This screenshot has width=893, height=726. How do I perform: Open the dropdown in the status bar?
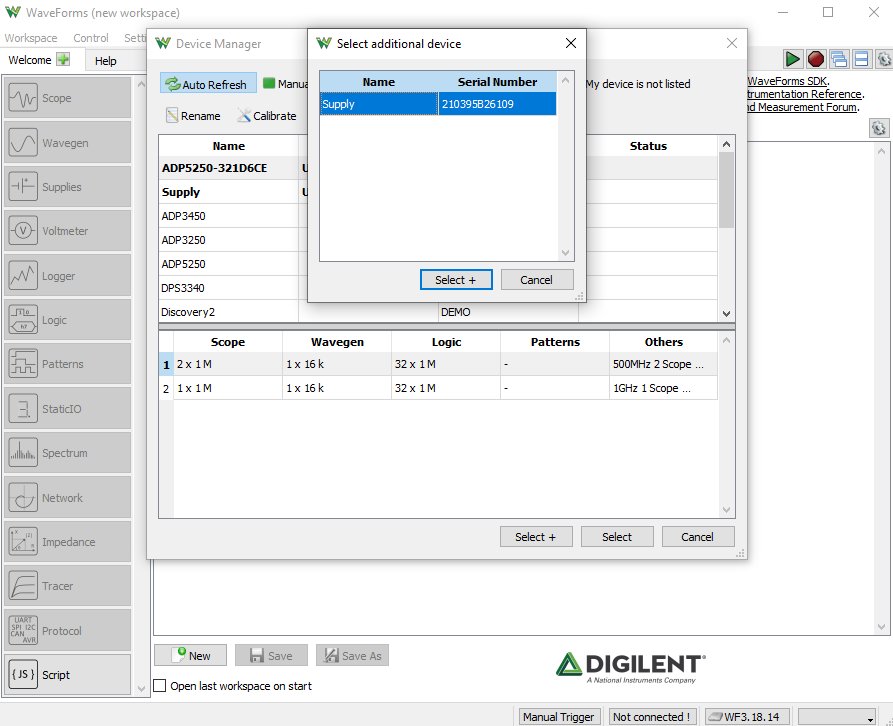[837, 717]
